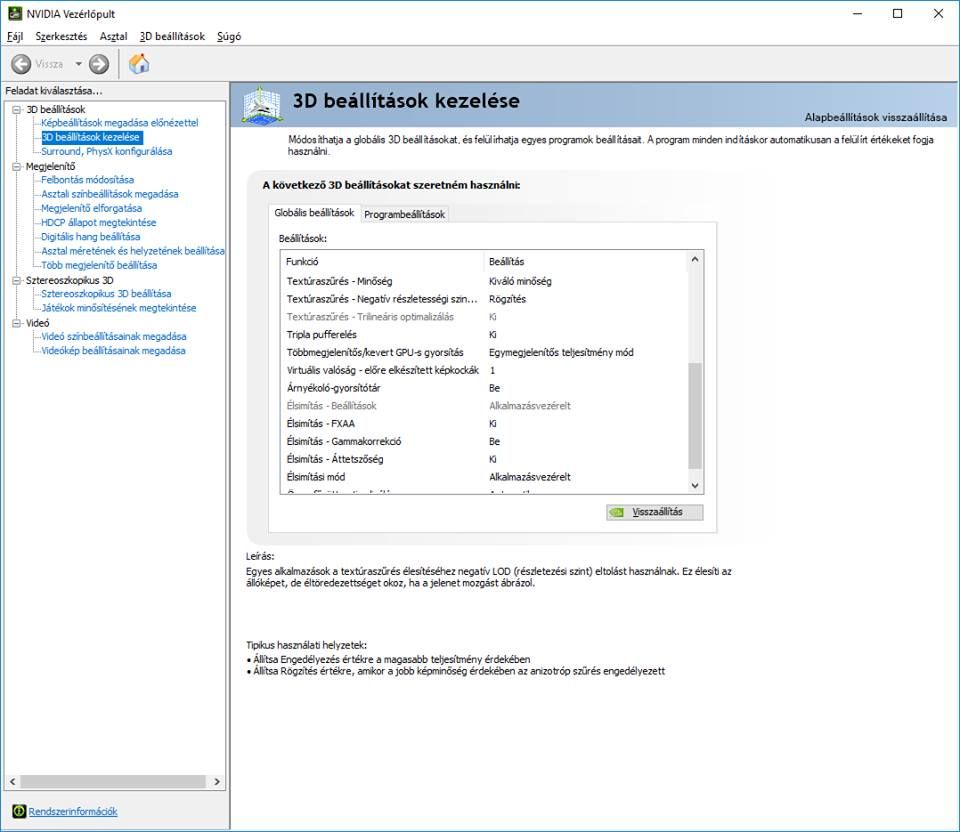960x832 pixels.
Task: Select the Élsimítás - Áttetszőség row
Action: [x=484, y=459]
